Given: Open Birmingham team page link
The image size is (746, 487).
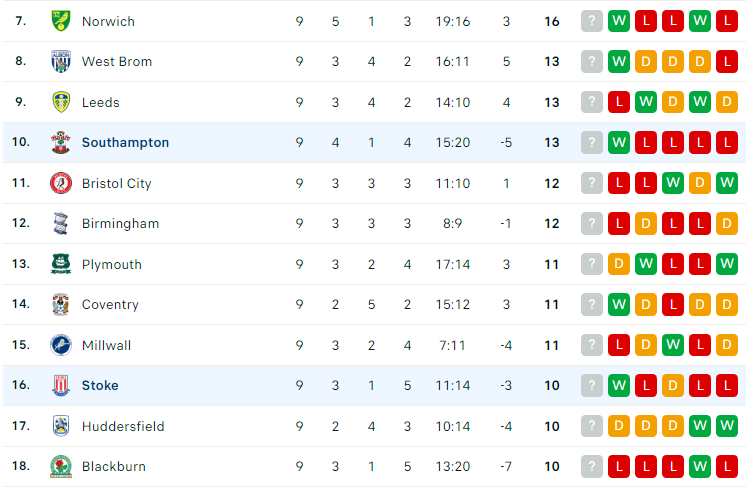Looking at the screenshot, I should click(120, 224).
